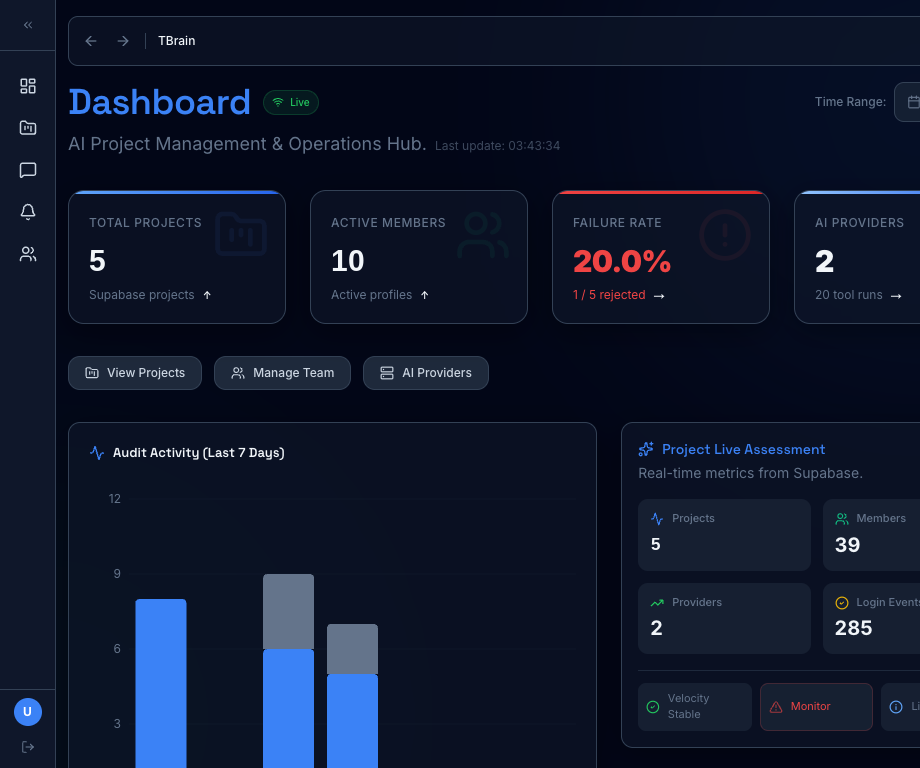This screenshot has width=920, height=768.
Task: Click the Audit Activity (Last 7 Days) heading
Action: coord(198,452)
